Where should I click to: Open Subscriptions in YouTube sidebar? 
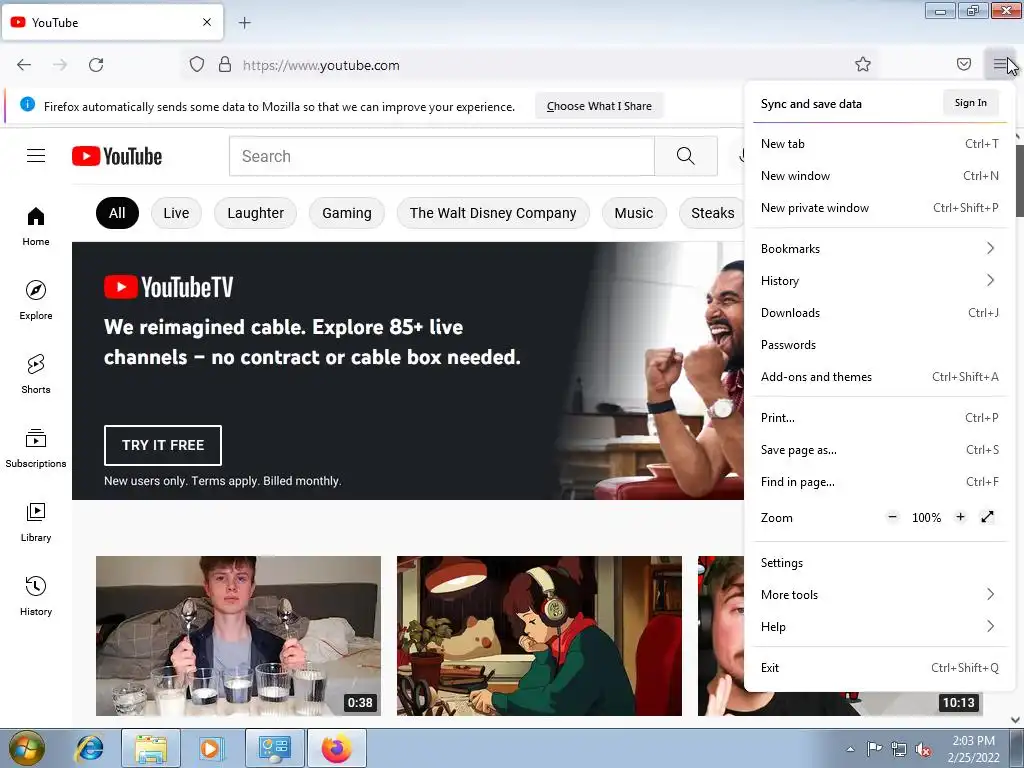[36, 448]
